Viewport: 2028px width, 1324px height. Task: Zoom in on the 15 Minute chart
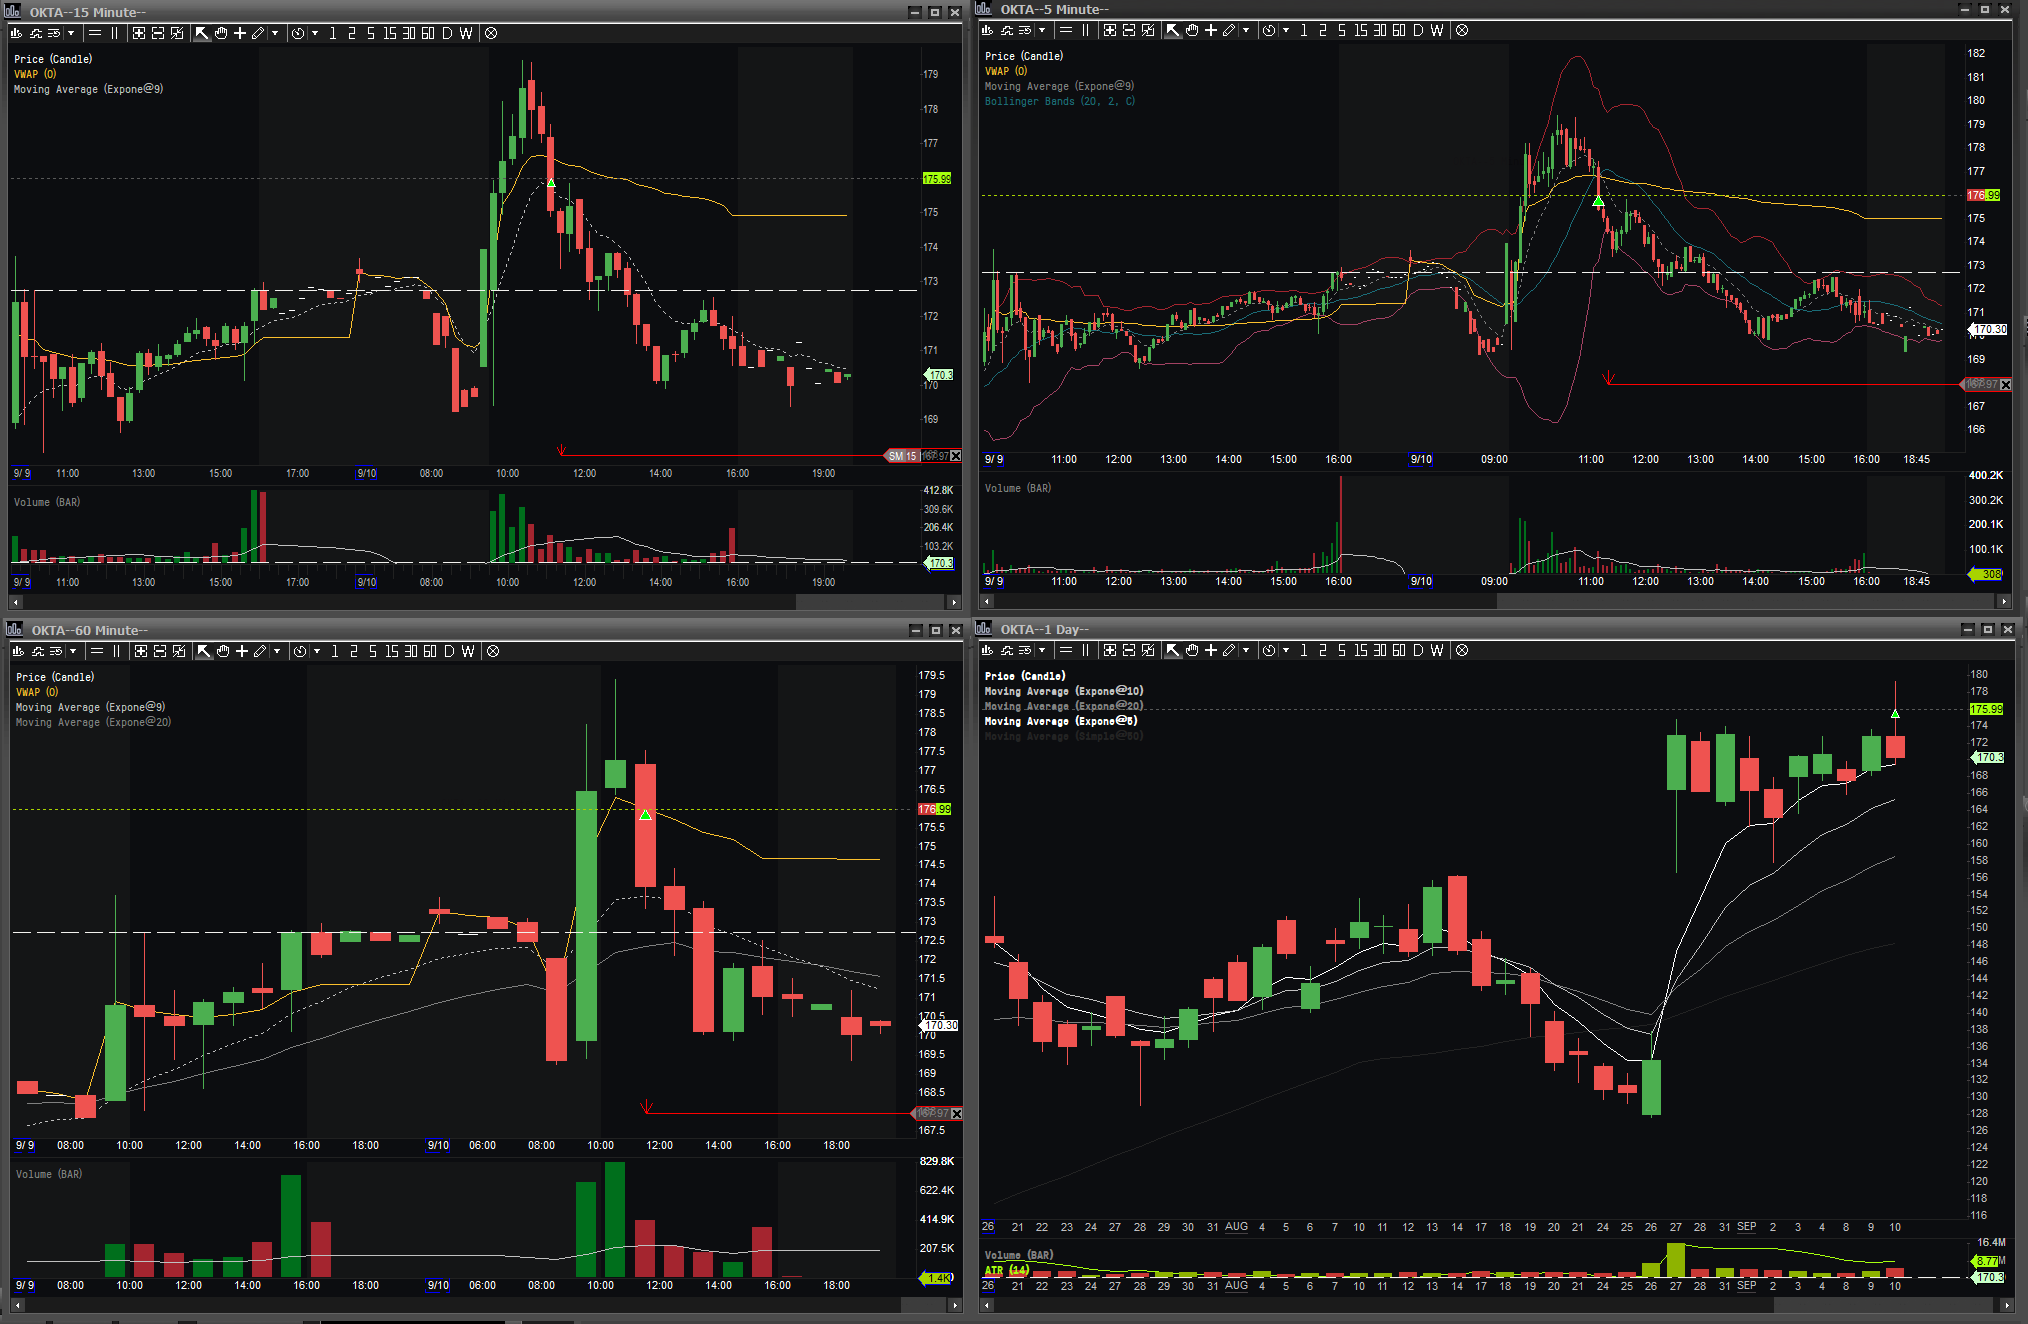tap(138, 33)
